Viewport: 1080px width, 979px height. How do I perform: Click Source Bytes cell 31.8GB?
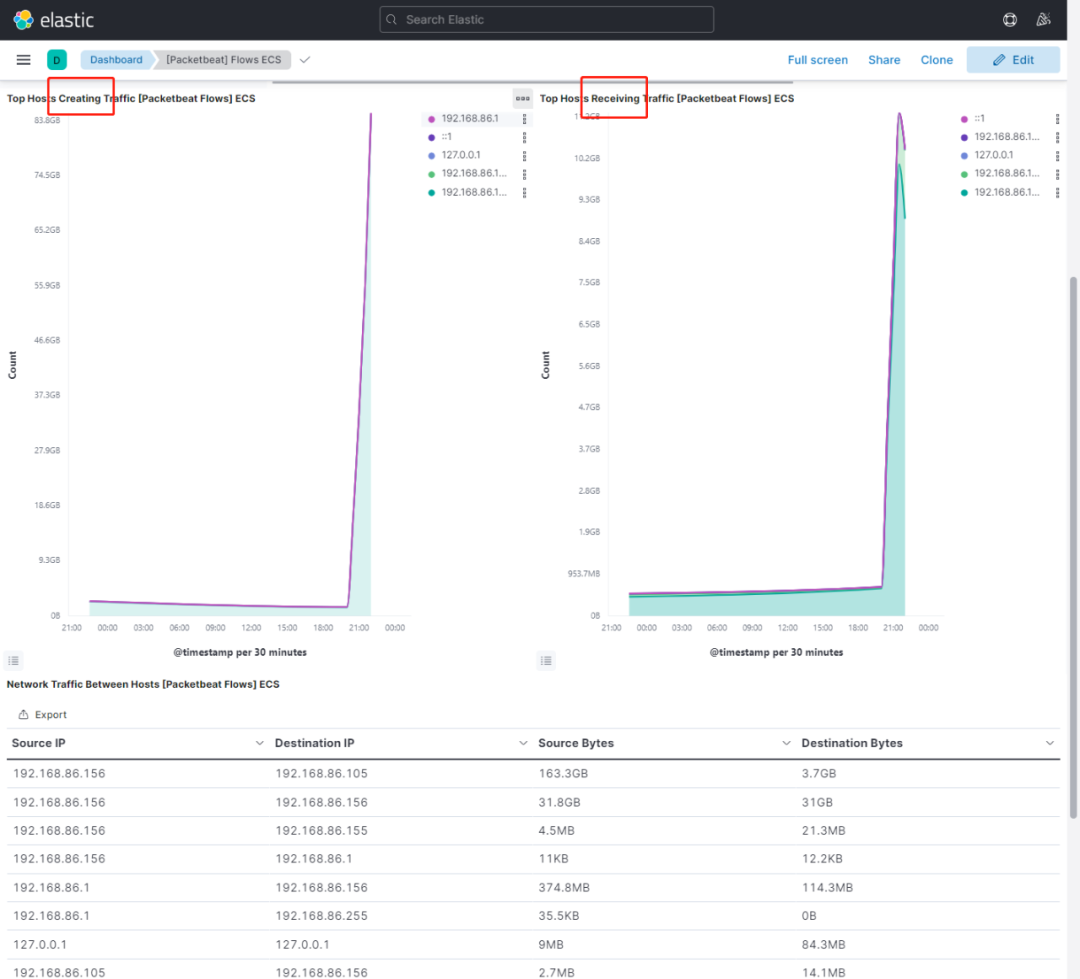[559, 803]
